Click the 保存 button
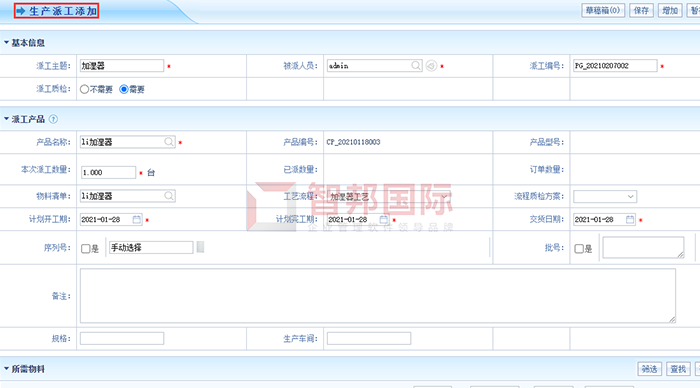Image resolution: width=700 pixels, height=388 pixels. [641, 10]
